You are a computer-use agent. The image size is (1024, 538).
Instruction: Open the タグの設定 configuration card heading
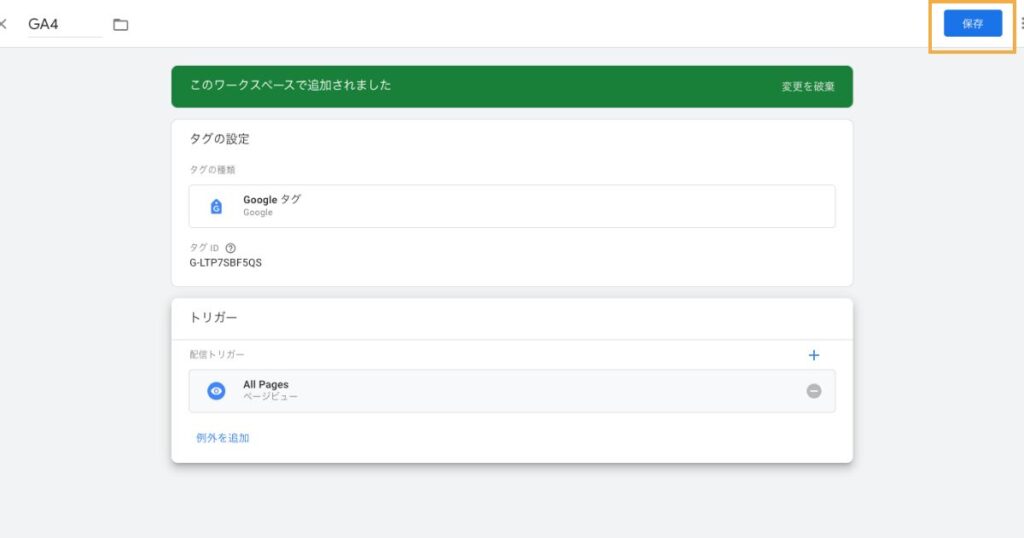coord(219,138)
